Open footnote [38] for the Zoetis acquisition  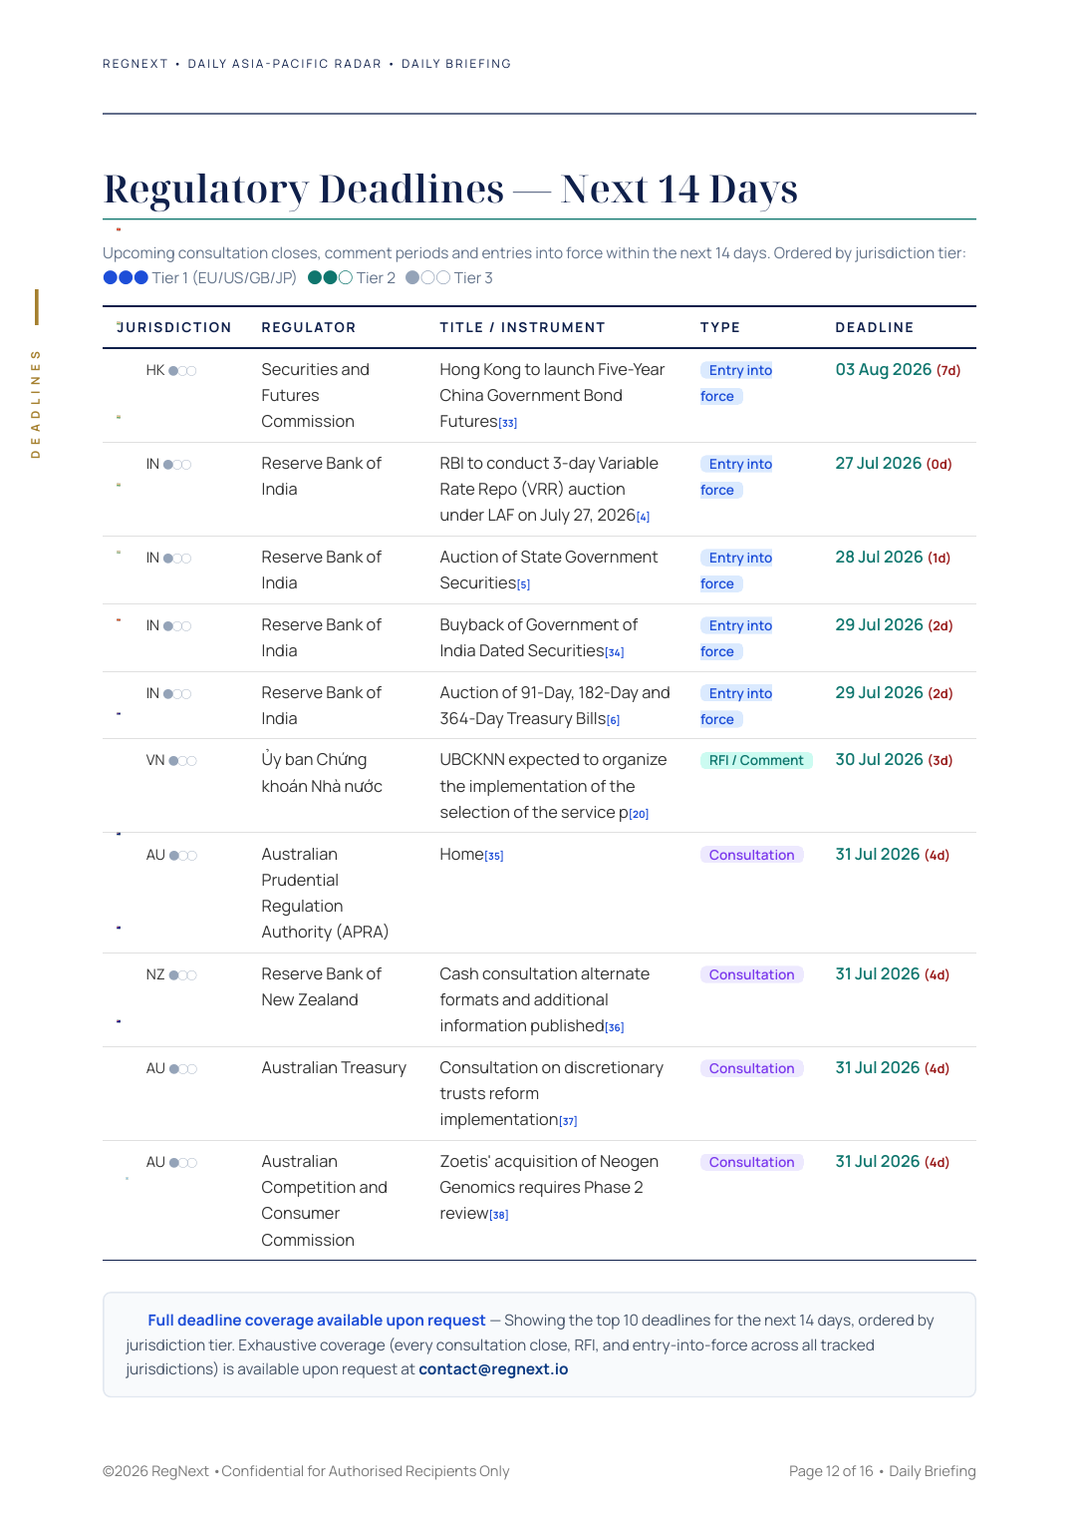pyautogui.click(x=499, y=1216)
